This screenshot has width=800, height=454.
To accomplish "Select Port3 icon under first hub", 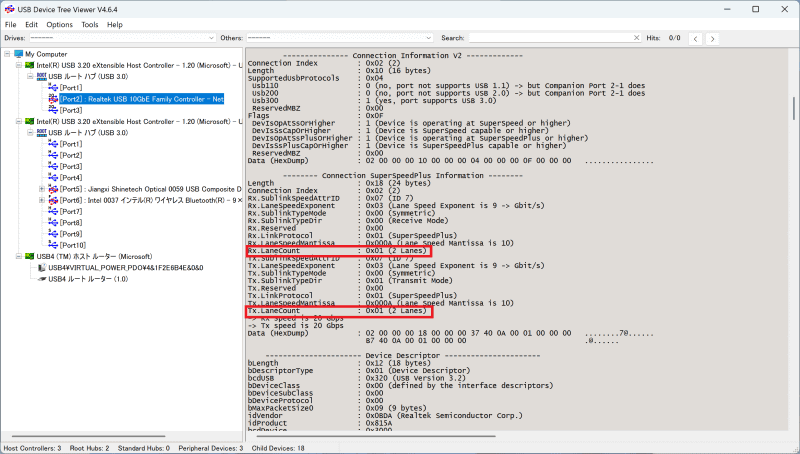I will 53,110.
